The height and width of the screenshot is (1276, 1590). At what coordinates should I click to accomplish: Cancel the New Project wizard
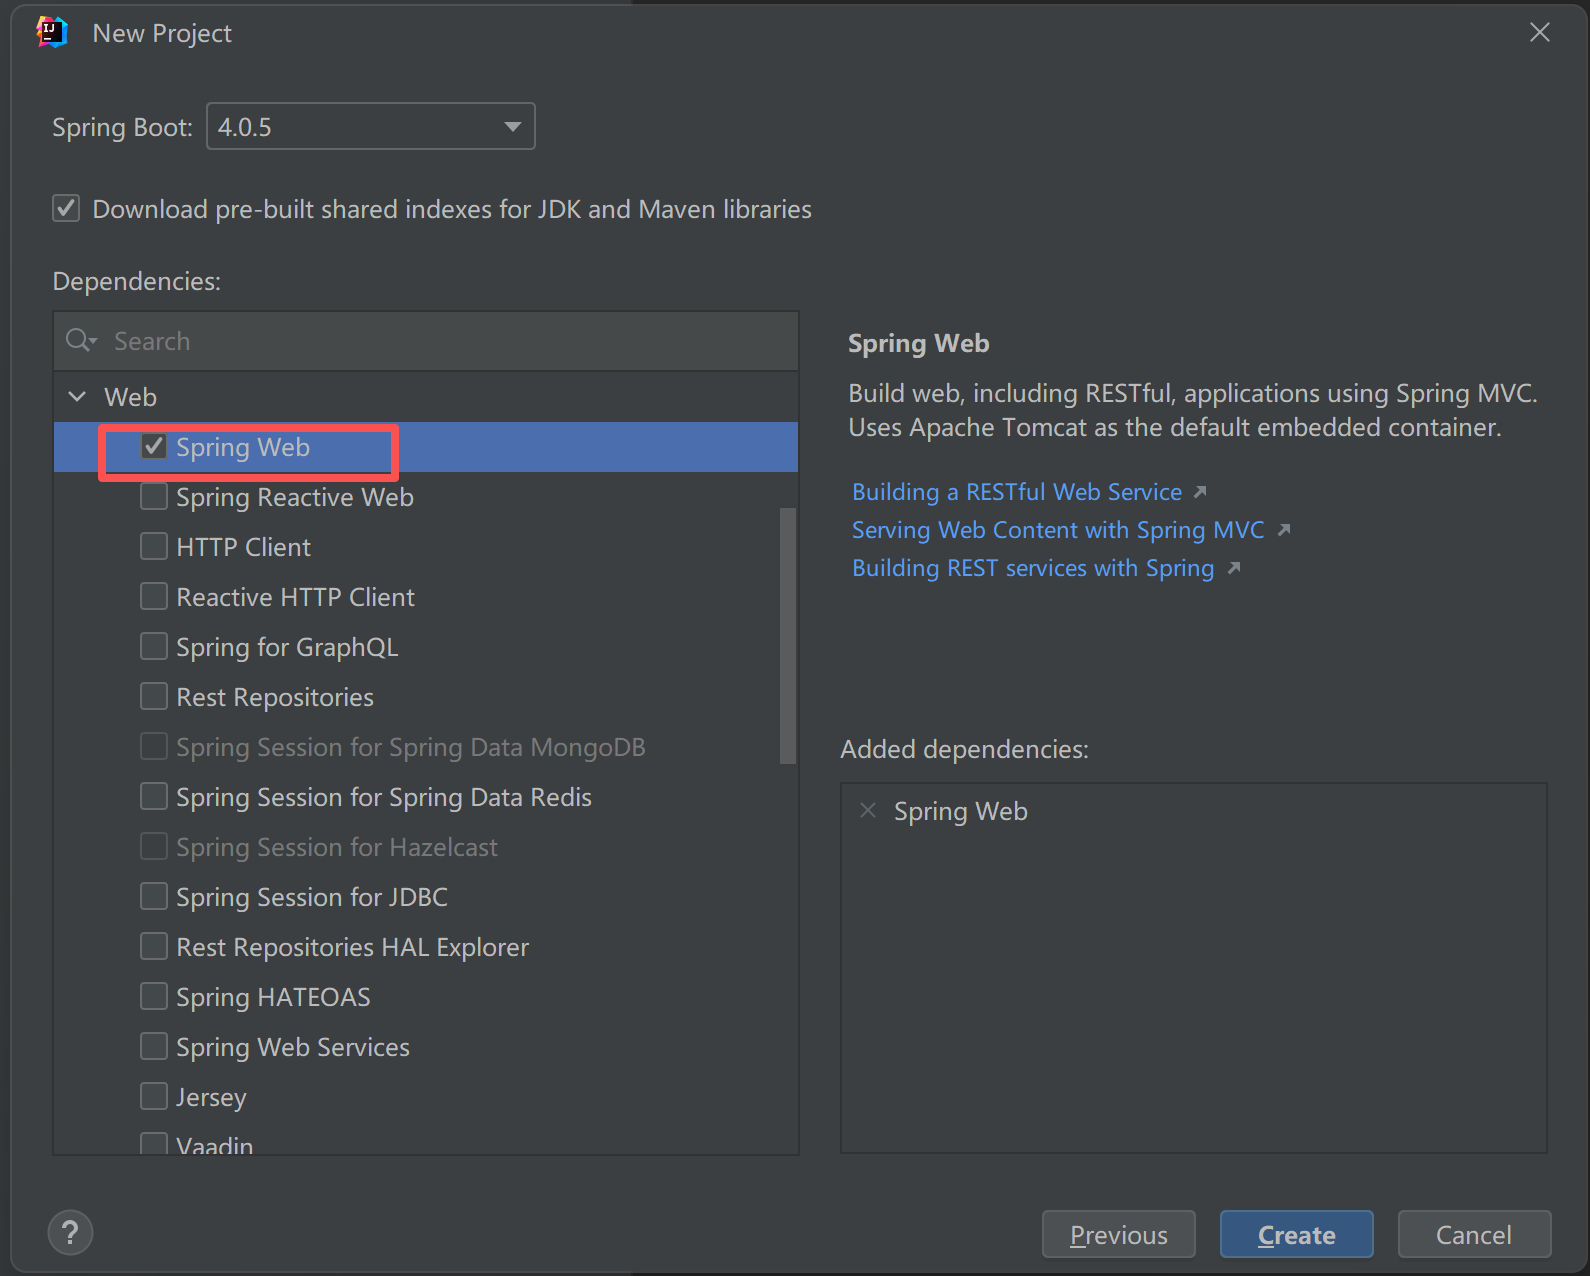coord(1475,1234)
